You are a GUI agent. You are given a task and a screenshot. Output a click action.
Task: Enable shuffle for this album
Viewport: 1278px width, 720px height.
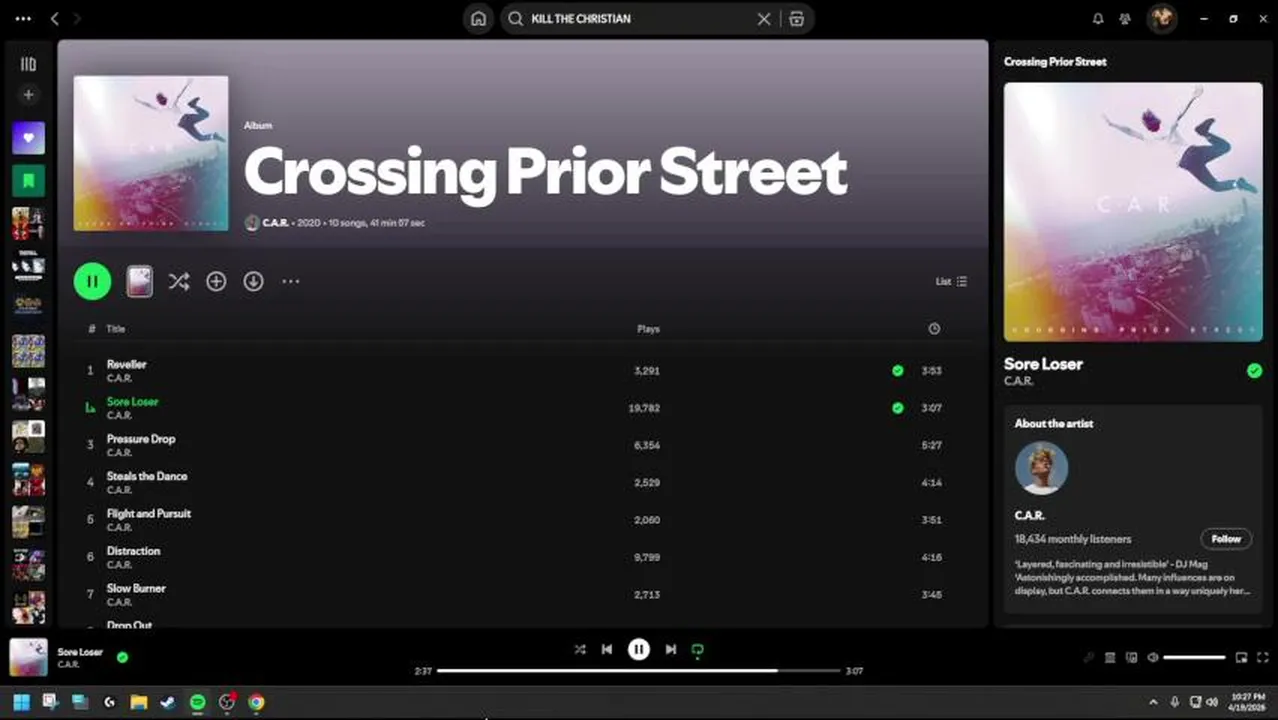178,281
